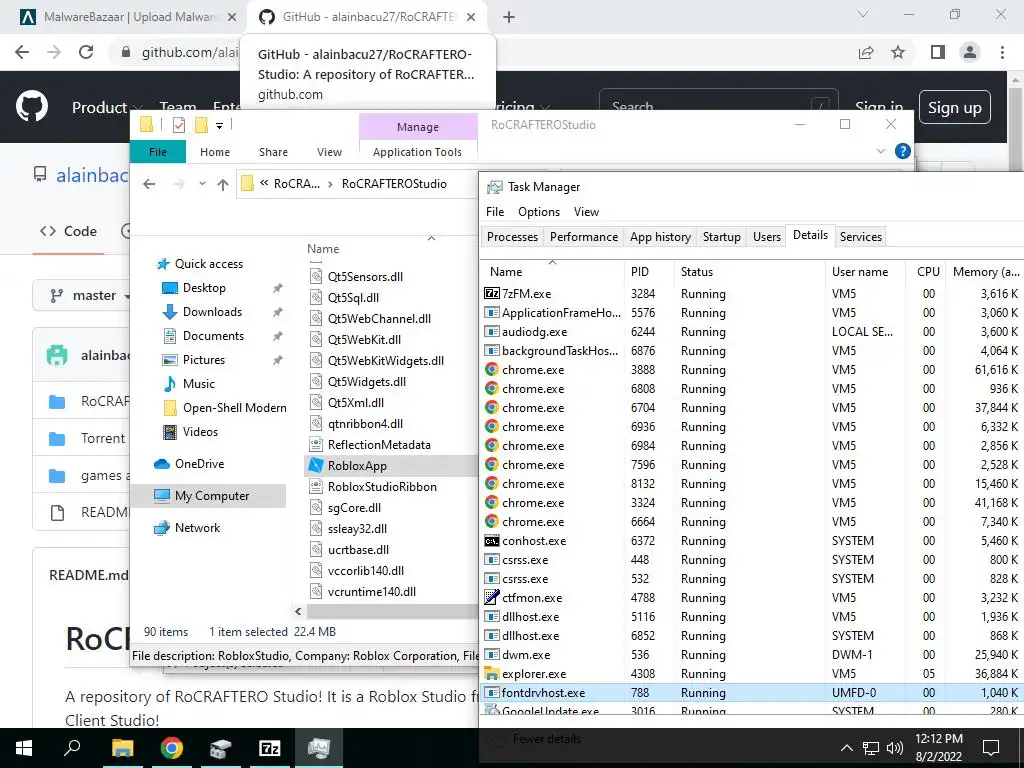The height and width of the screenshot is (768, 1024).
Task: Launch 7-Zip from taskbar
Action: [x=270, y=748]
